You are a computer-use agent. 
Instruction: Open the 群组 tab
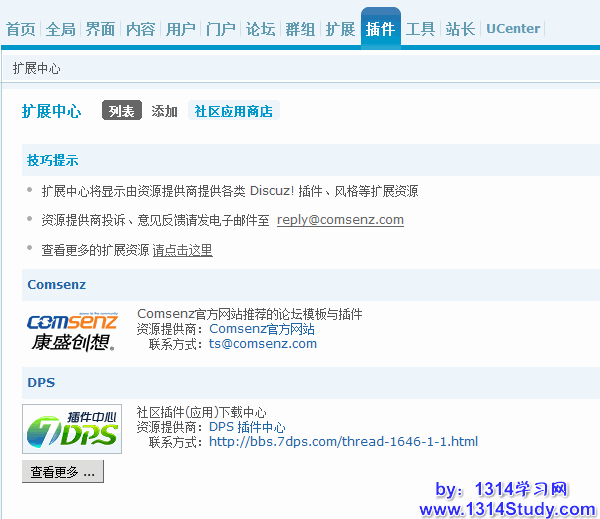click(300, 29)
